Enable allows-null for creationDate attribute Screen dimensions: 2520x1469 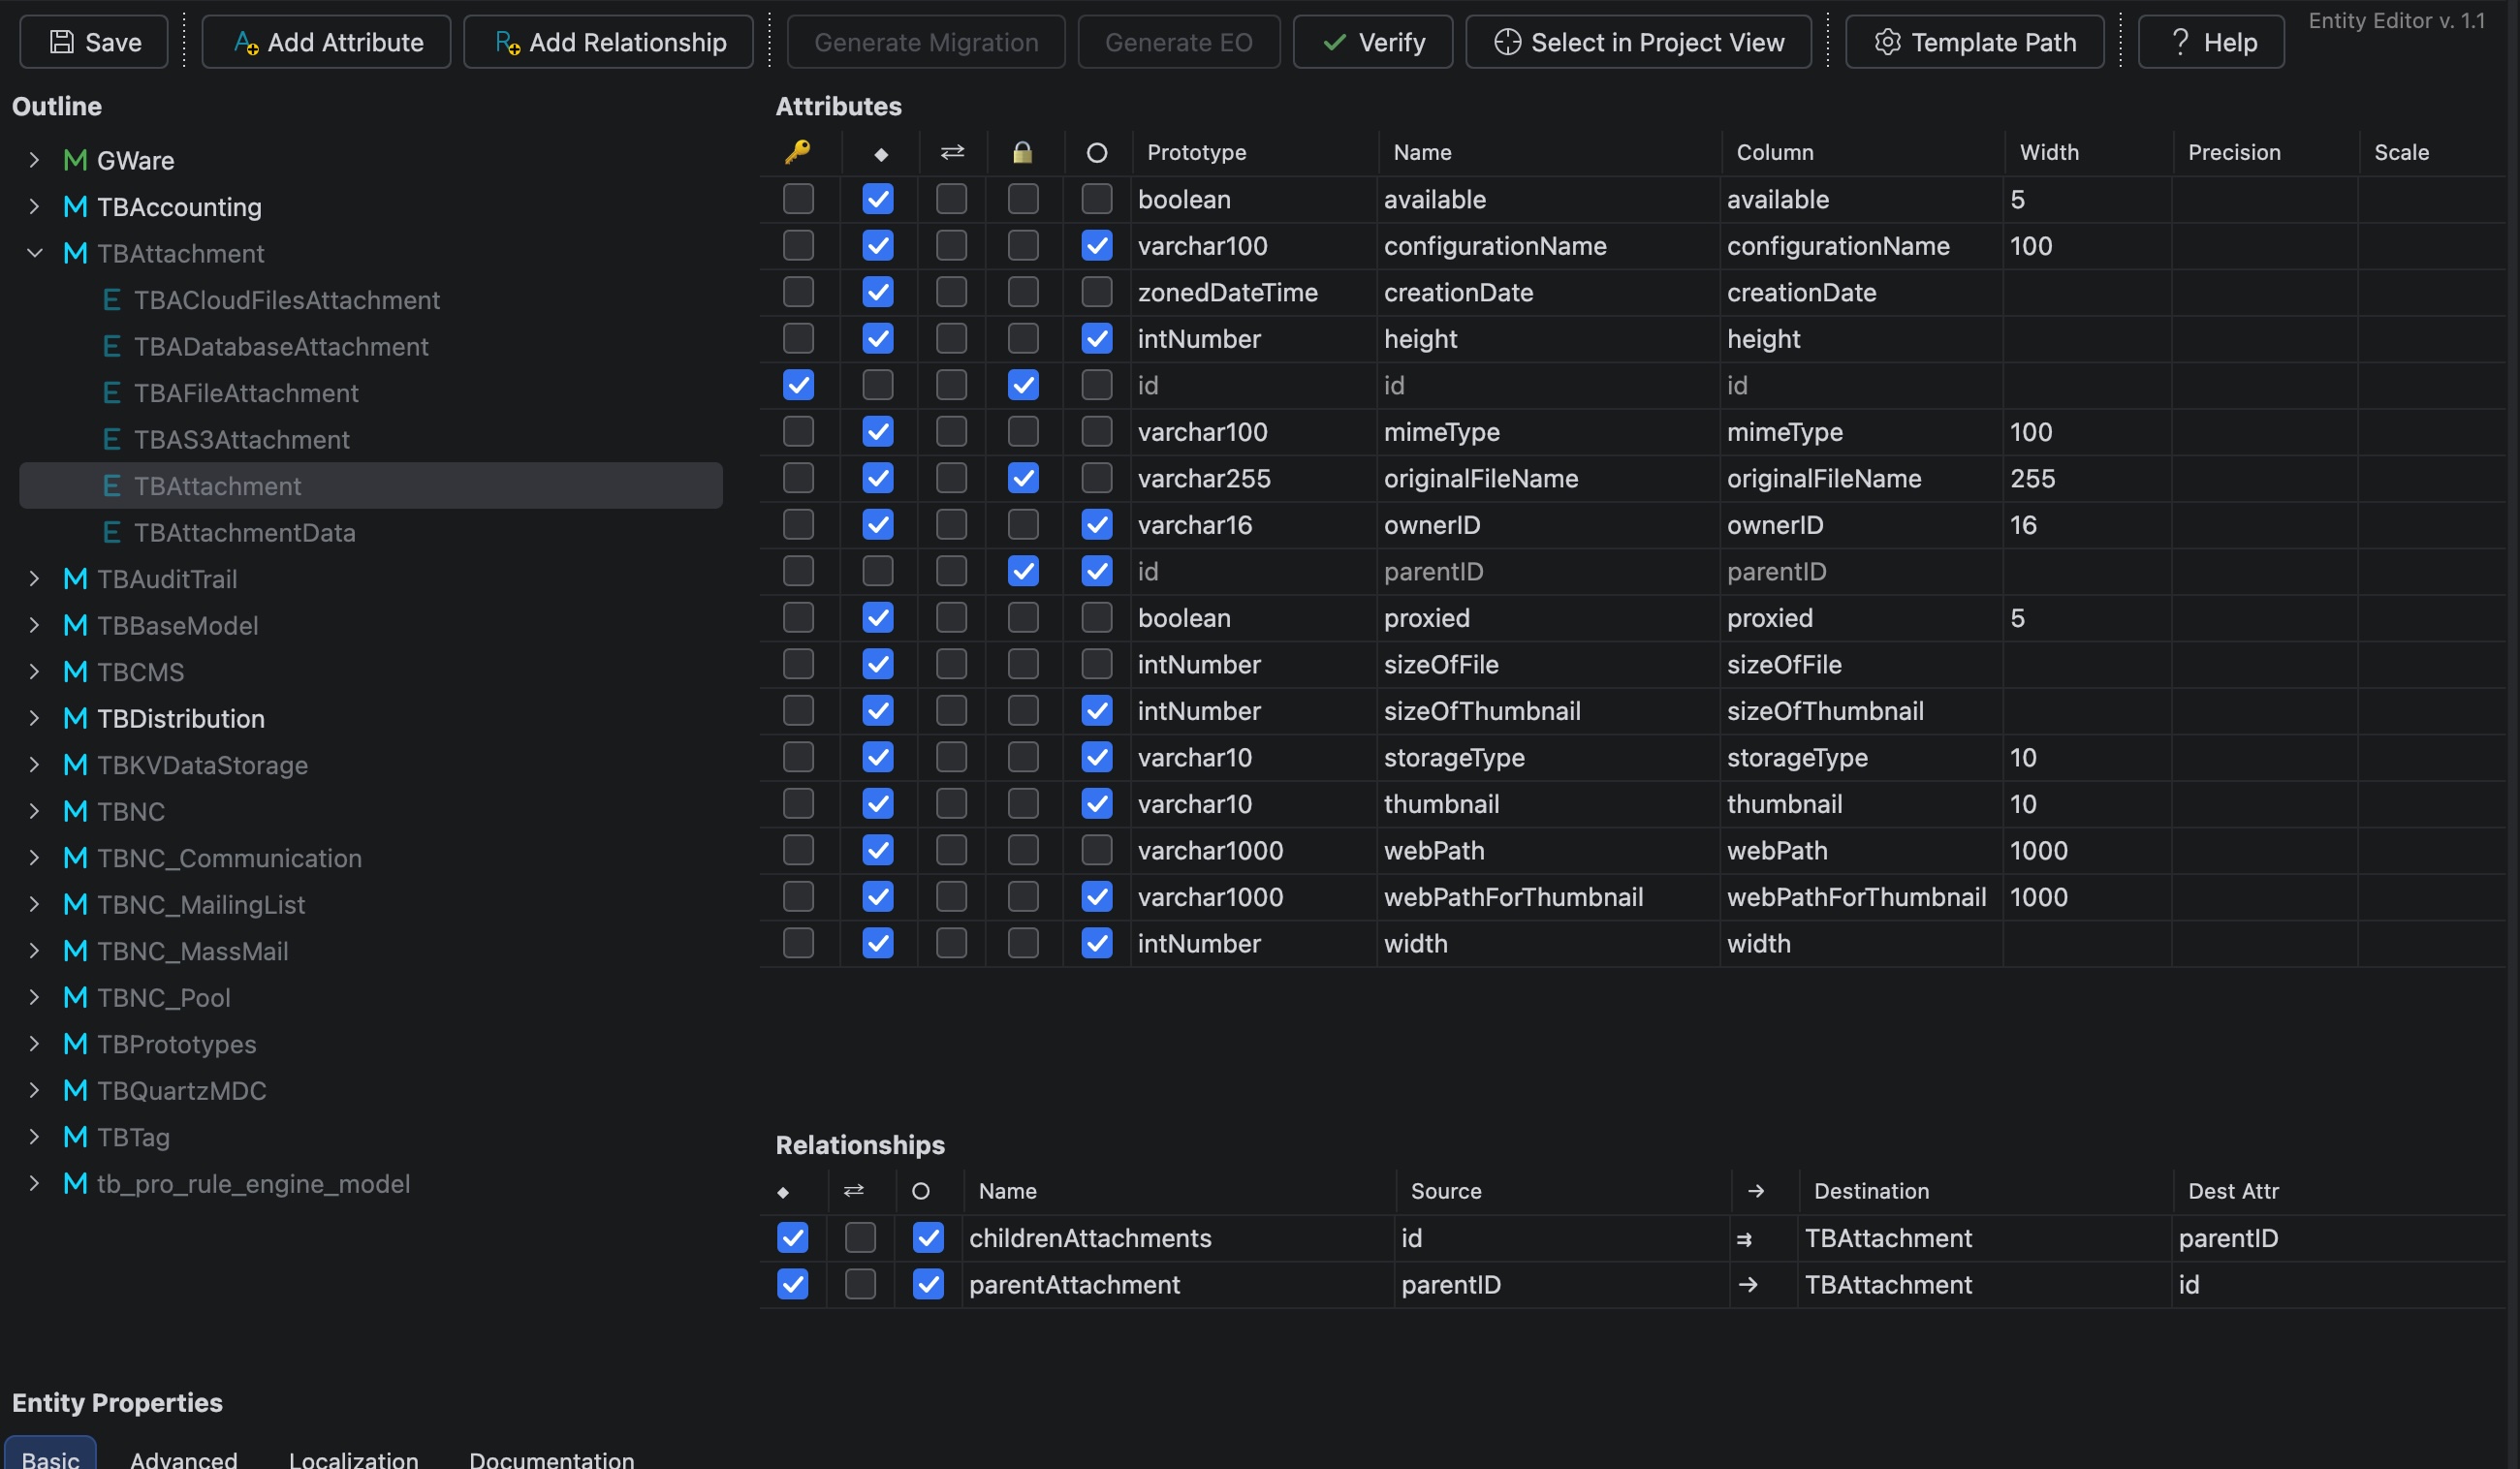(x=1097, y=292)
